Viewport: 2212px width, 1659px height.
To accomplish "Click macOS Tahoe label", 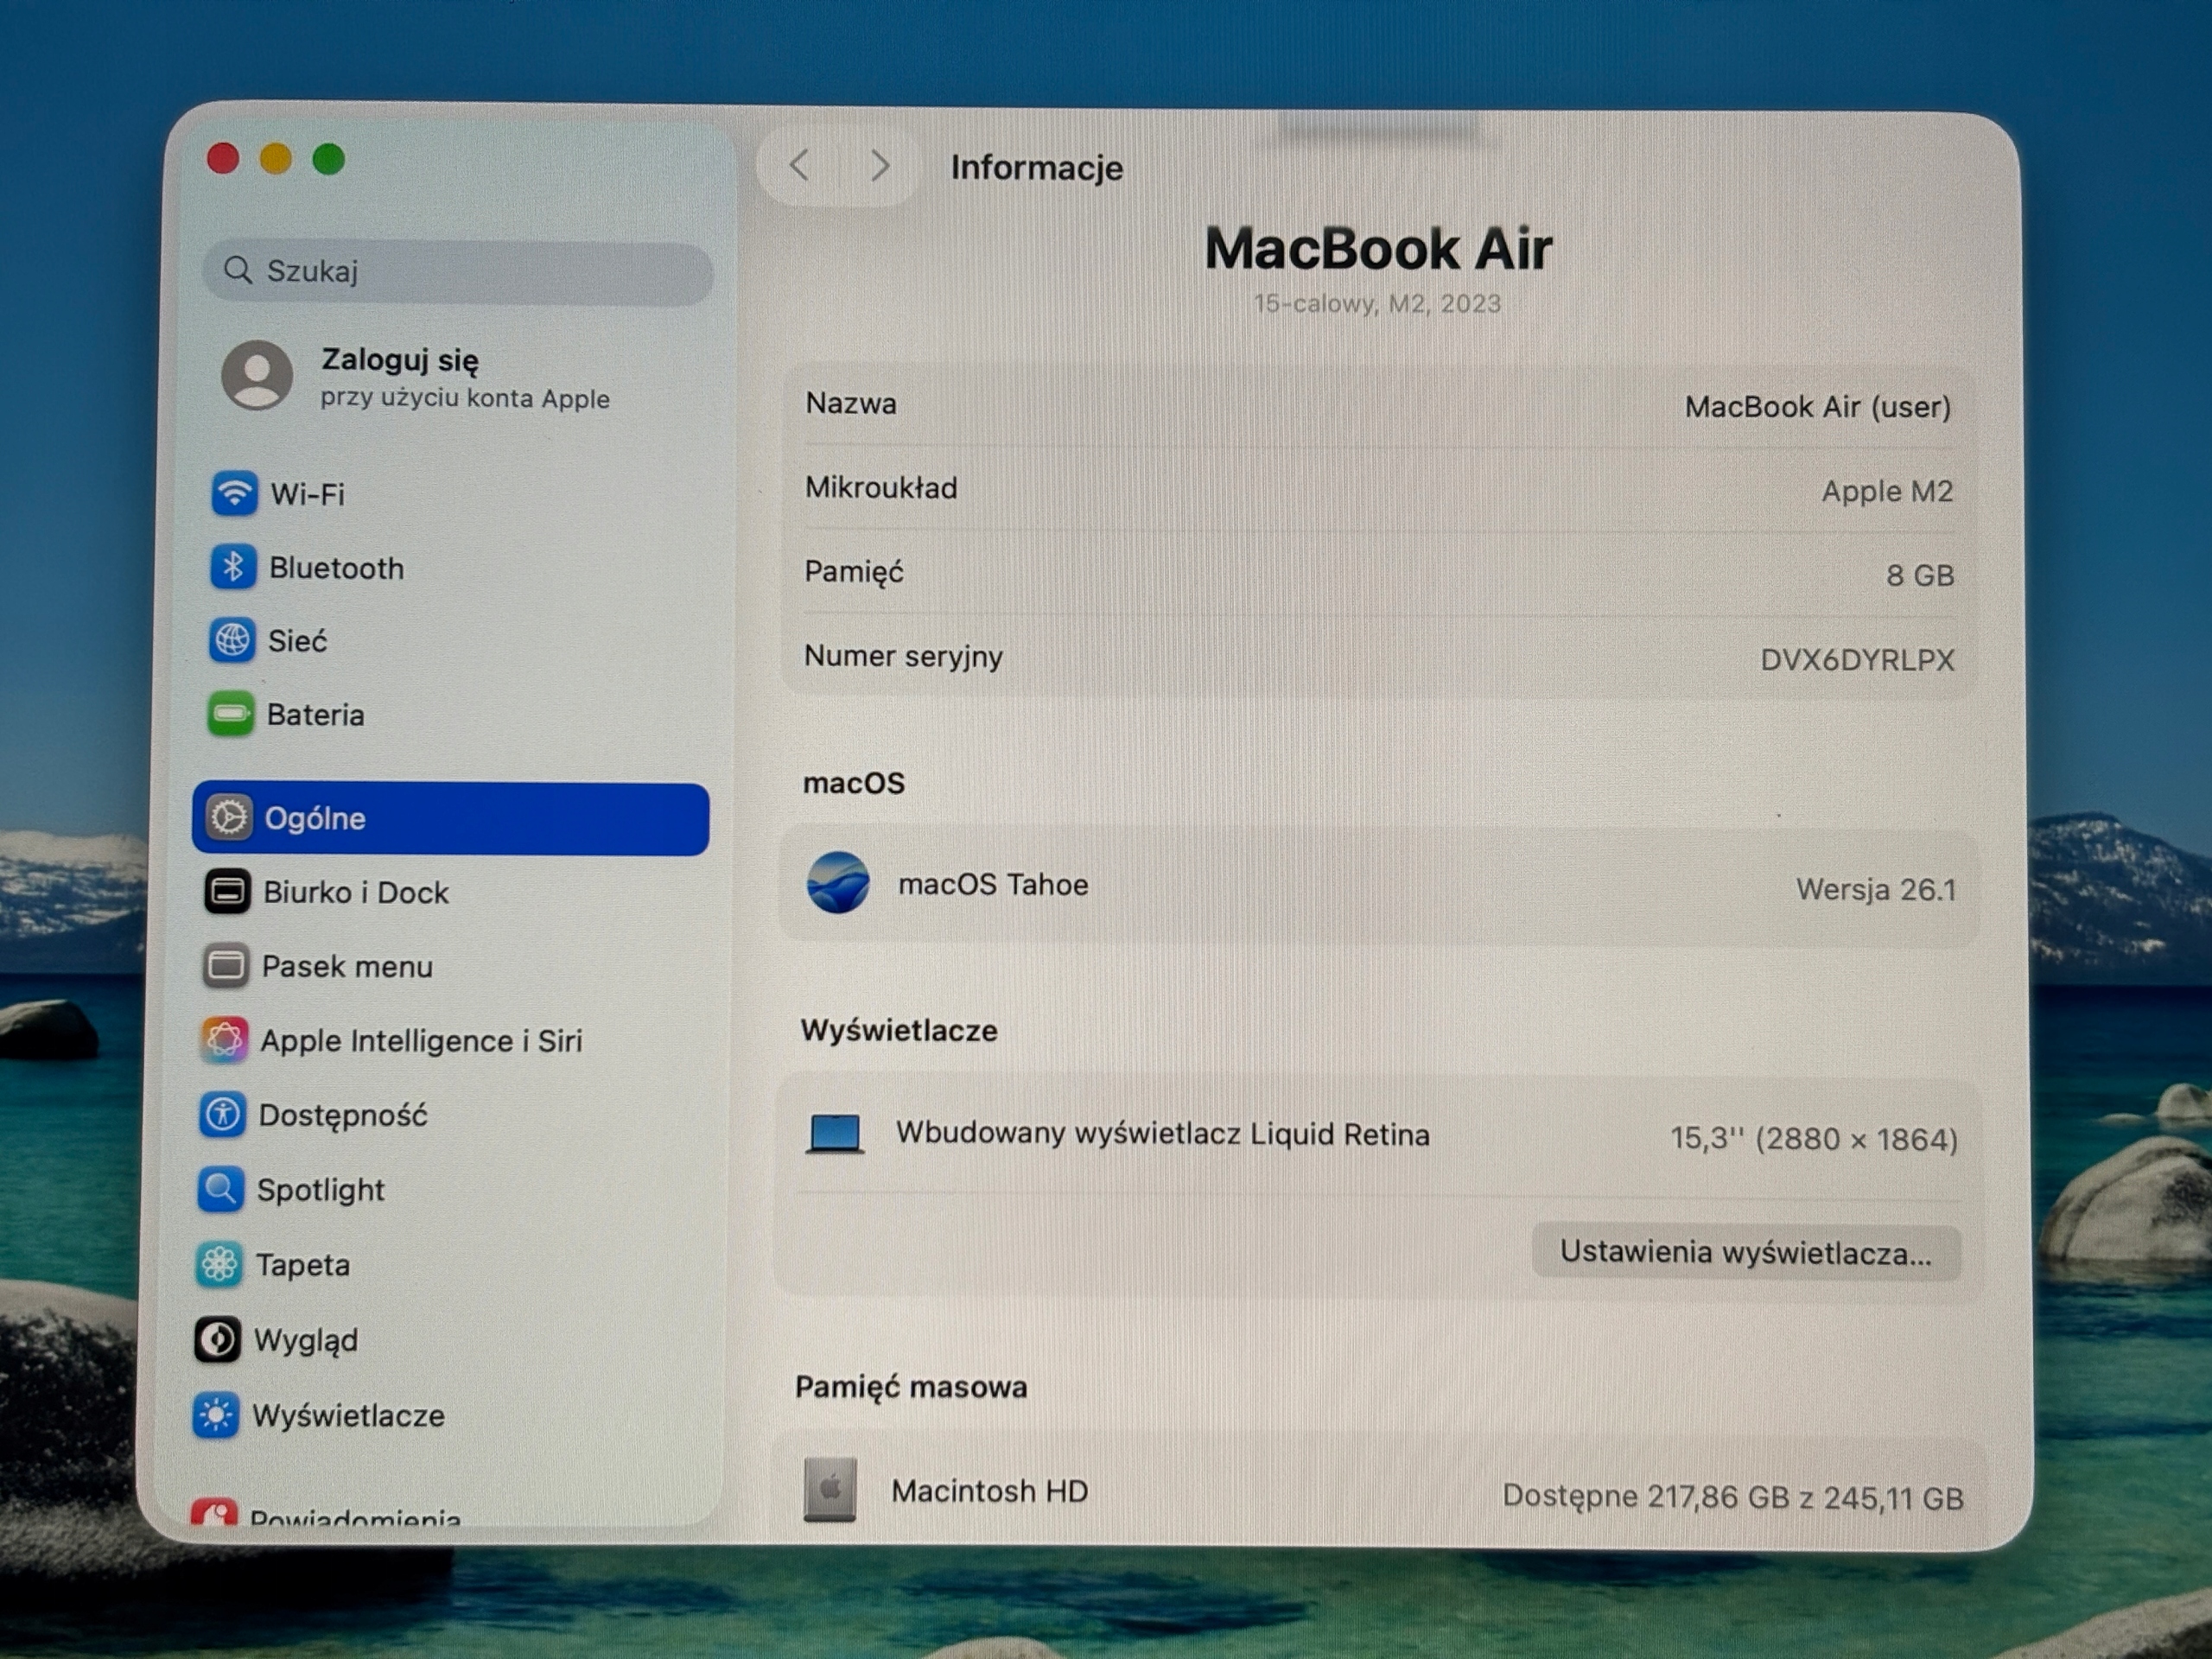I will [x=993, y=884].
